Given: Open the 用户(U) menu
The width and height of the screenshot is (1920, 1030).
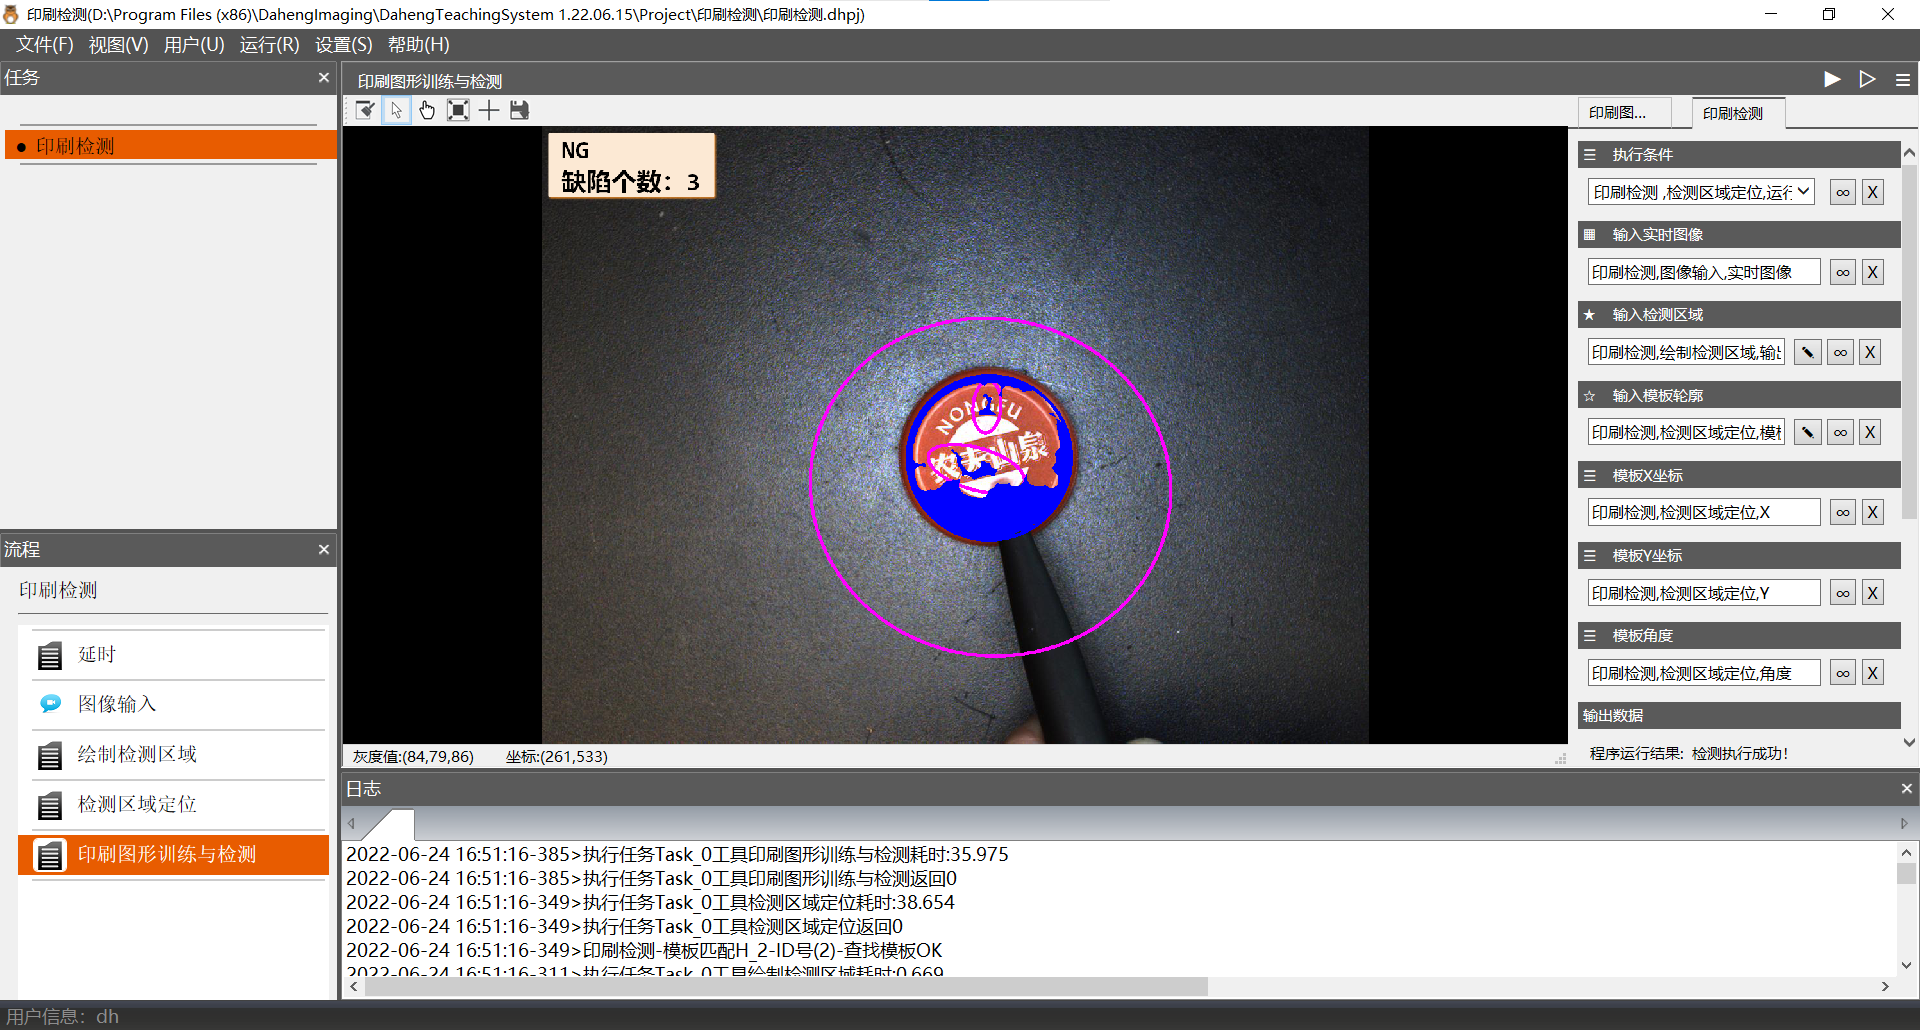Looking at the screenshot, I should [x=194, y=45].
